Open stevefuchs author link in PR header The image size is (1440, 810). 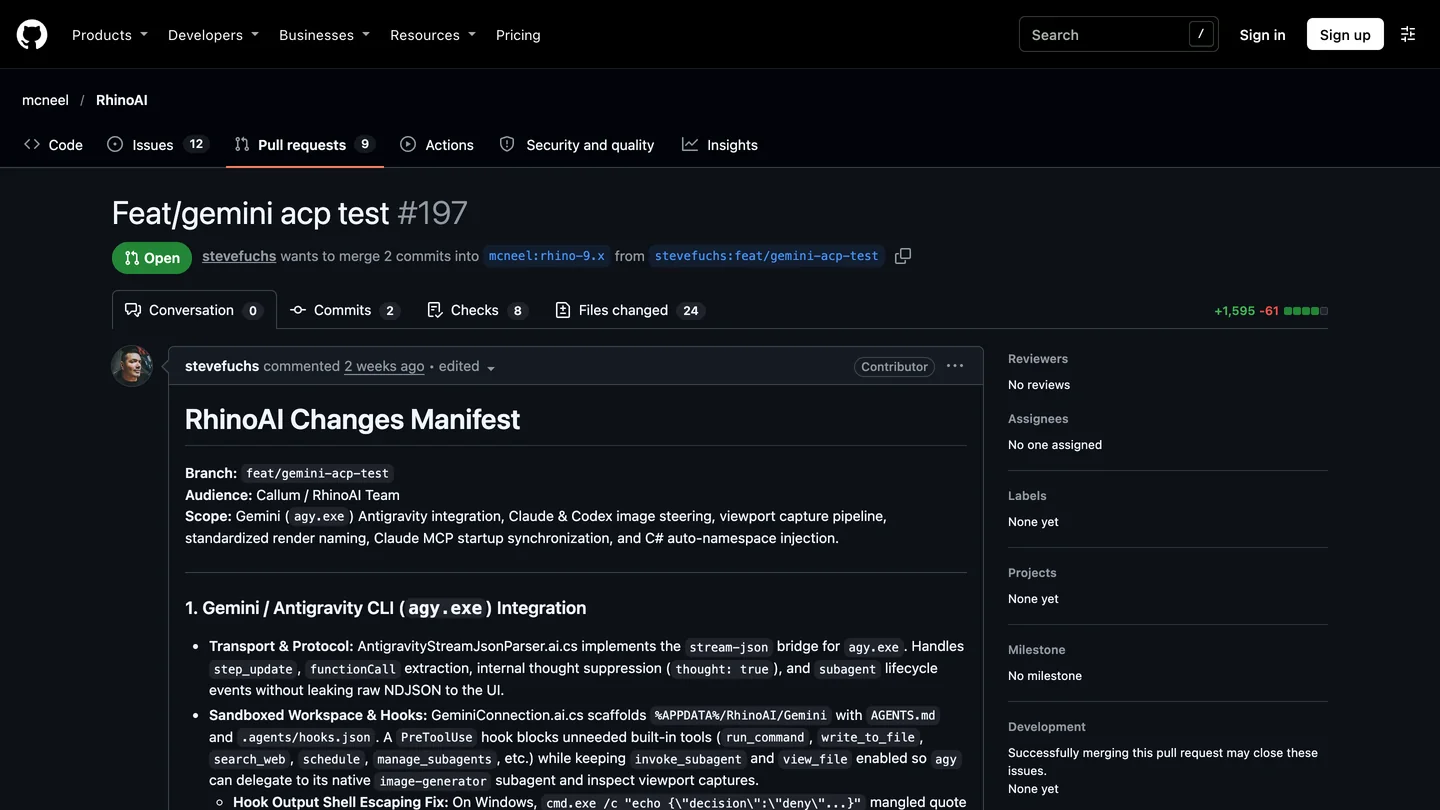pos(239,256)
